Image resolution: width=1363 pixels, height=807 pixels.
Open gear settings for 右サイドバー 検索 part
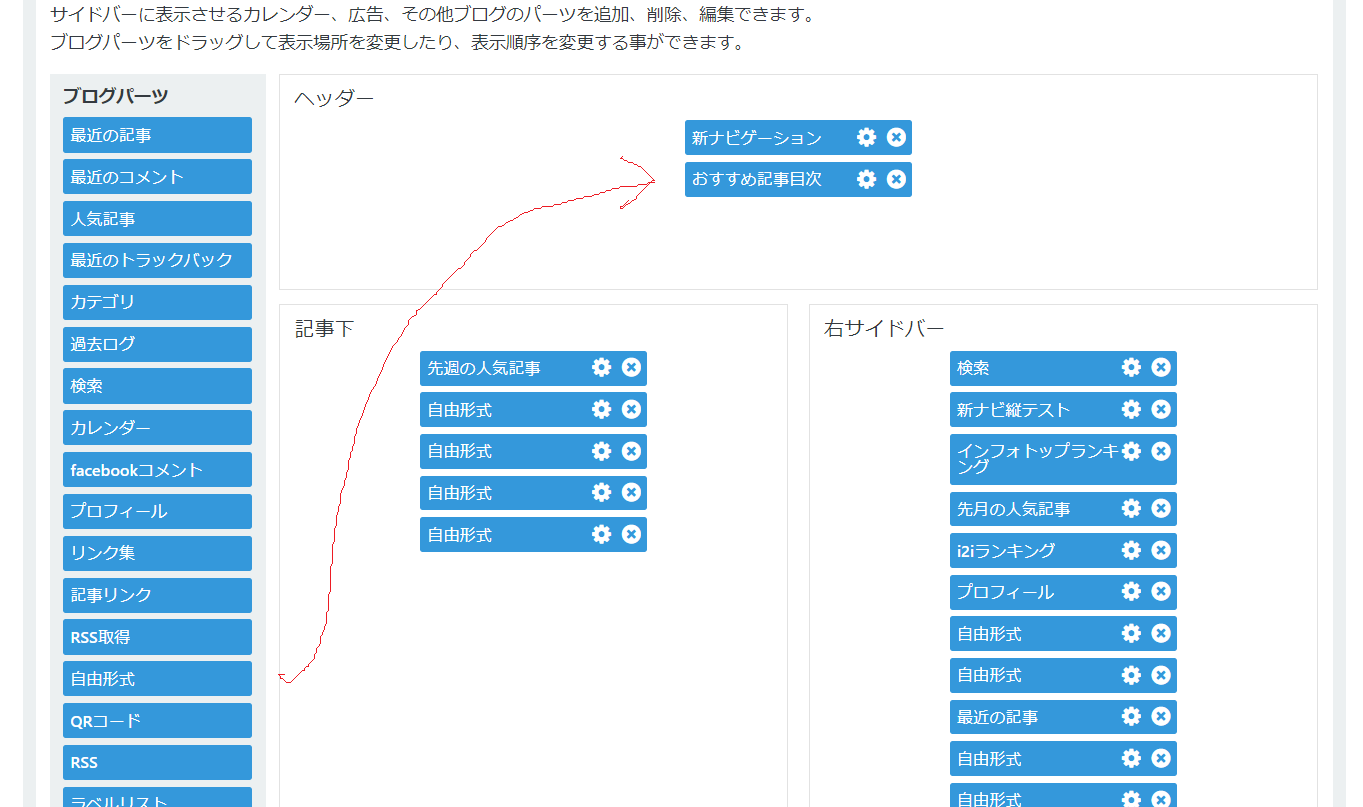1131,367
